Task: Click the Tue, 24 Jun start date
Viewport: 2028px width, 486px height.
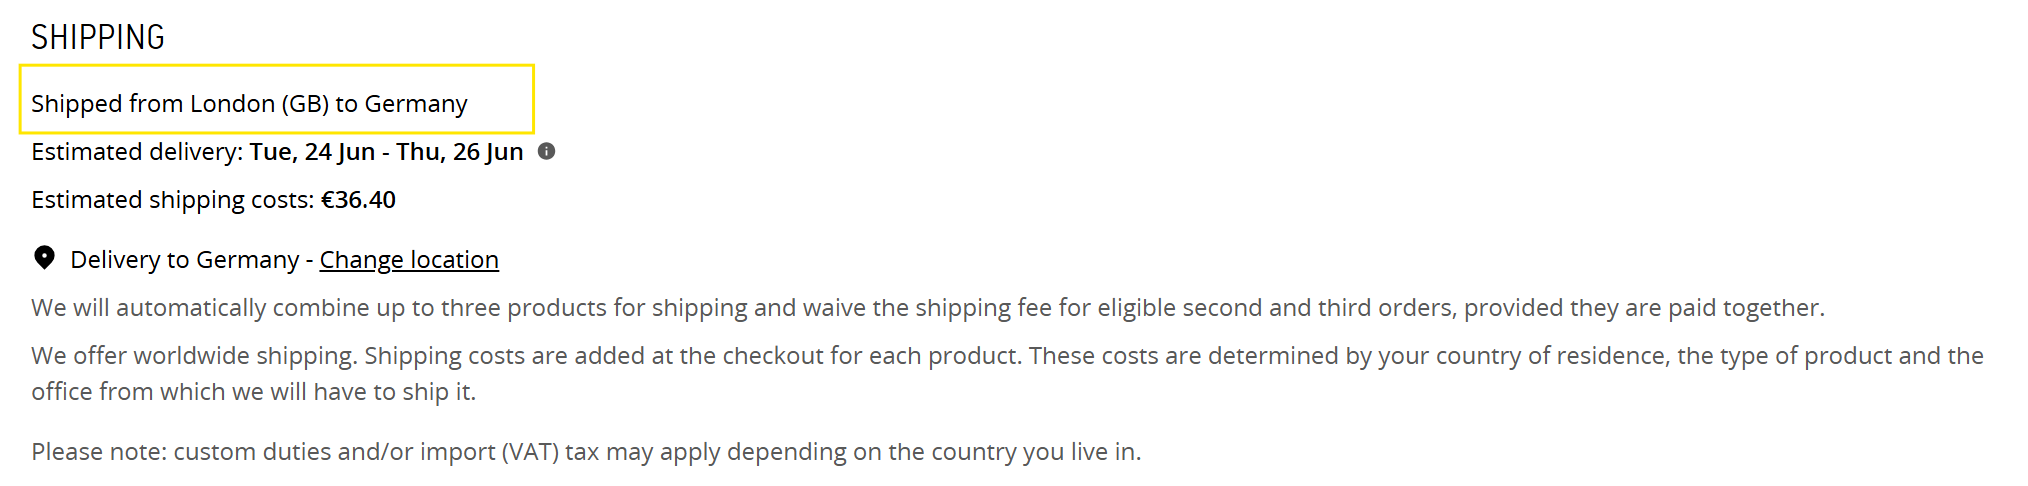Action: point(312,152)
